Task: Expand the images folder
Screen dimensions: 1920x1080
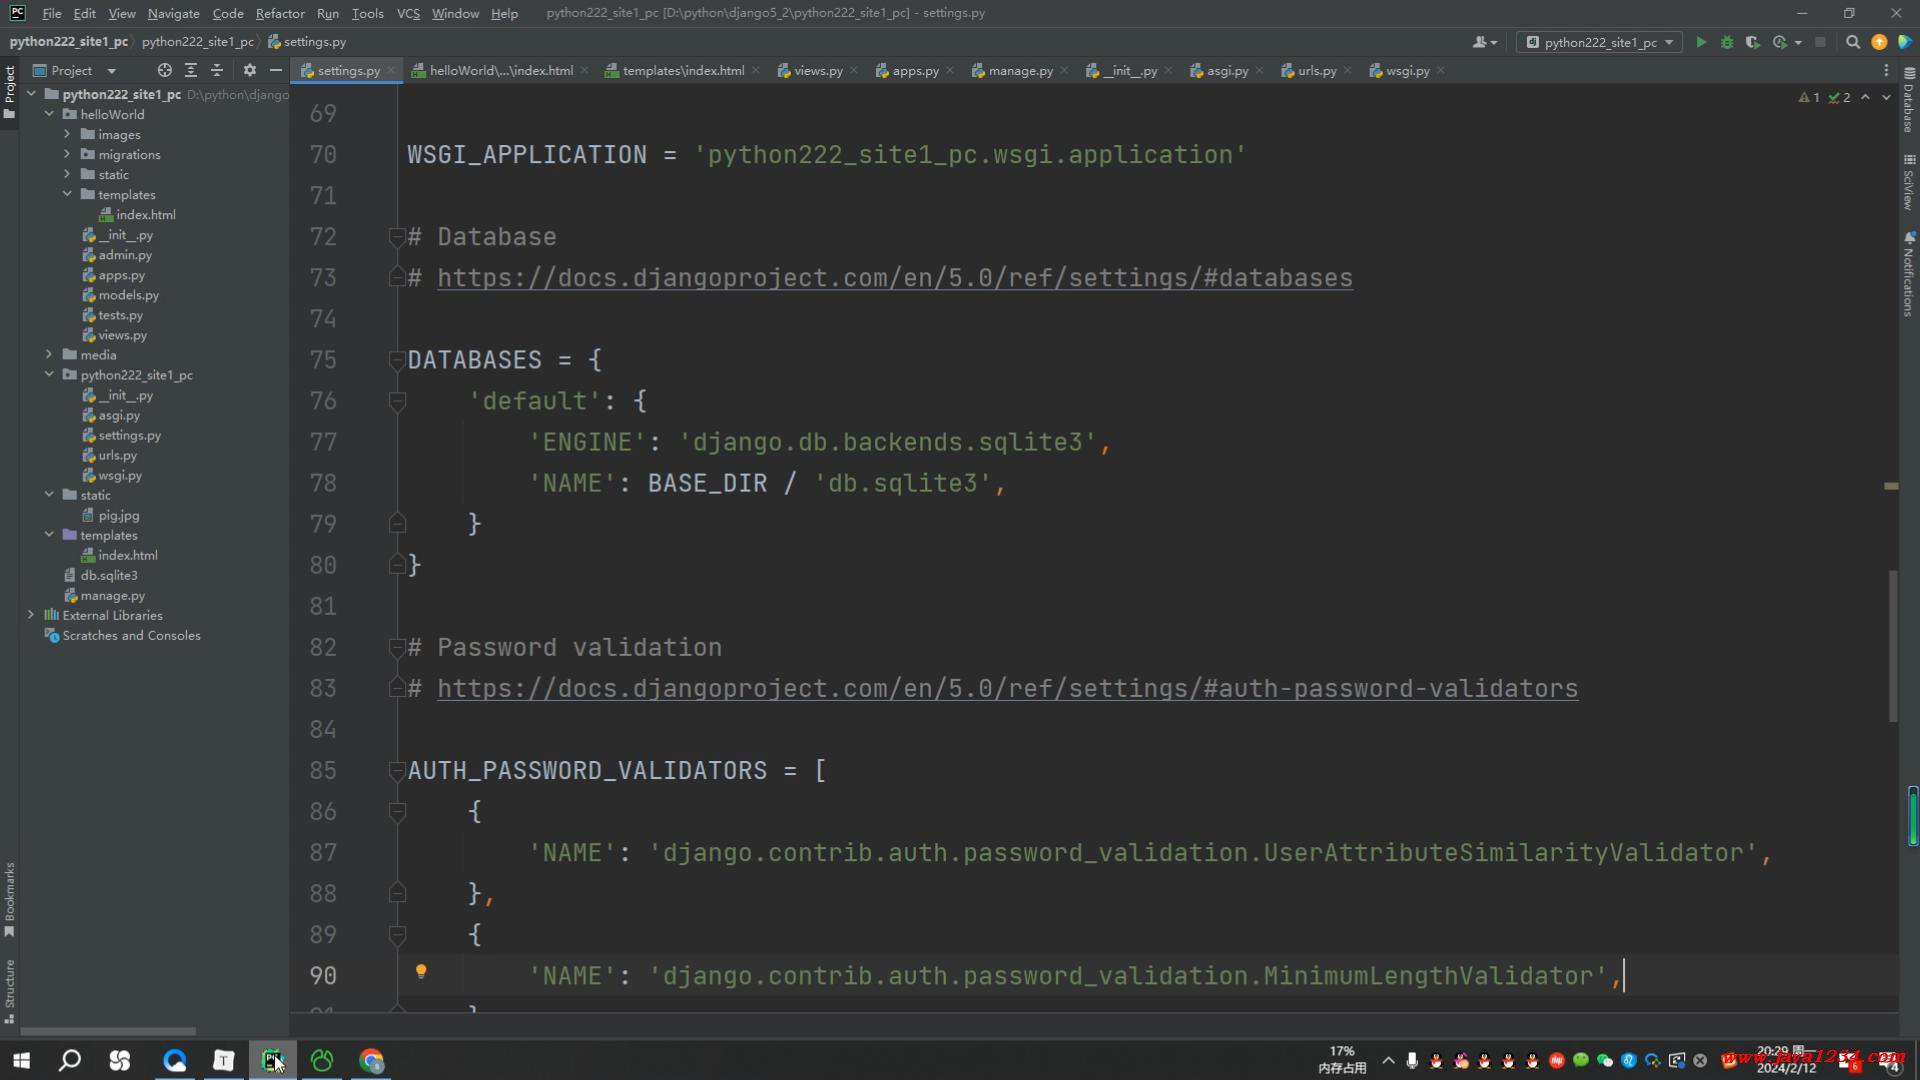Action: (x=67, y=134)
